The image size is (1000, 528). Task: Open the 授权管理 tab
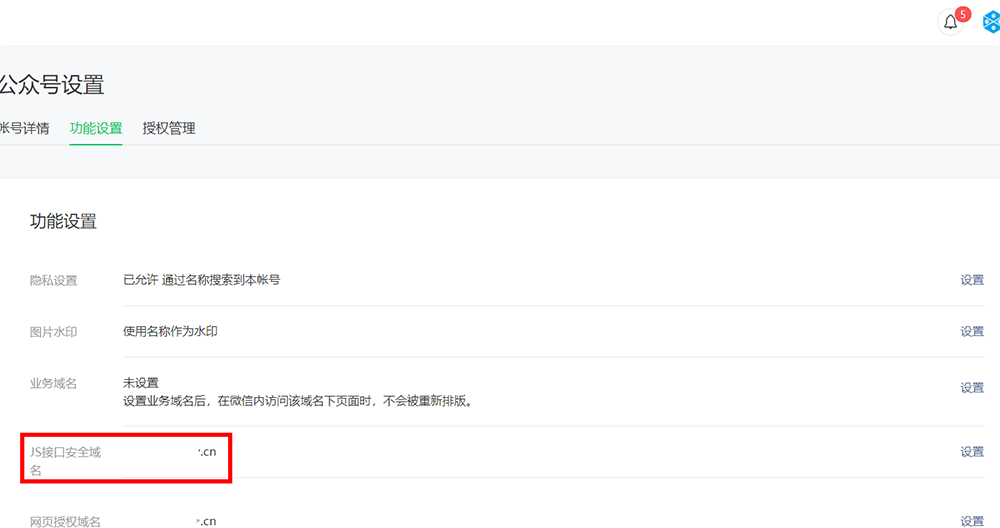(x=169, y=128)
